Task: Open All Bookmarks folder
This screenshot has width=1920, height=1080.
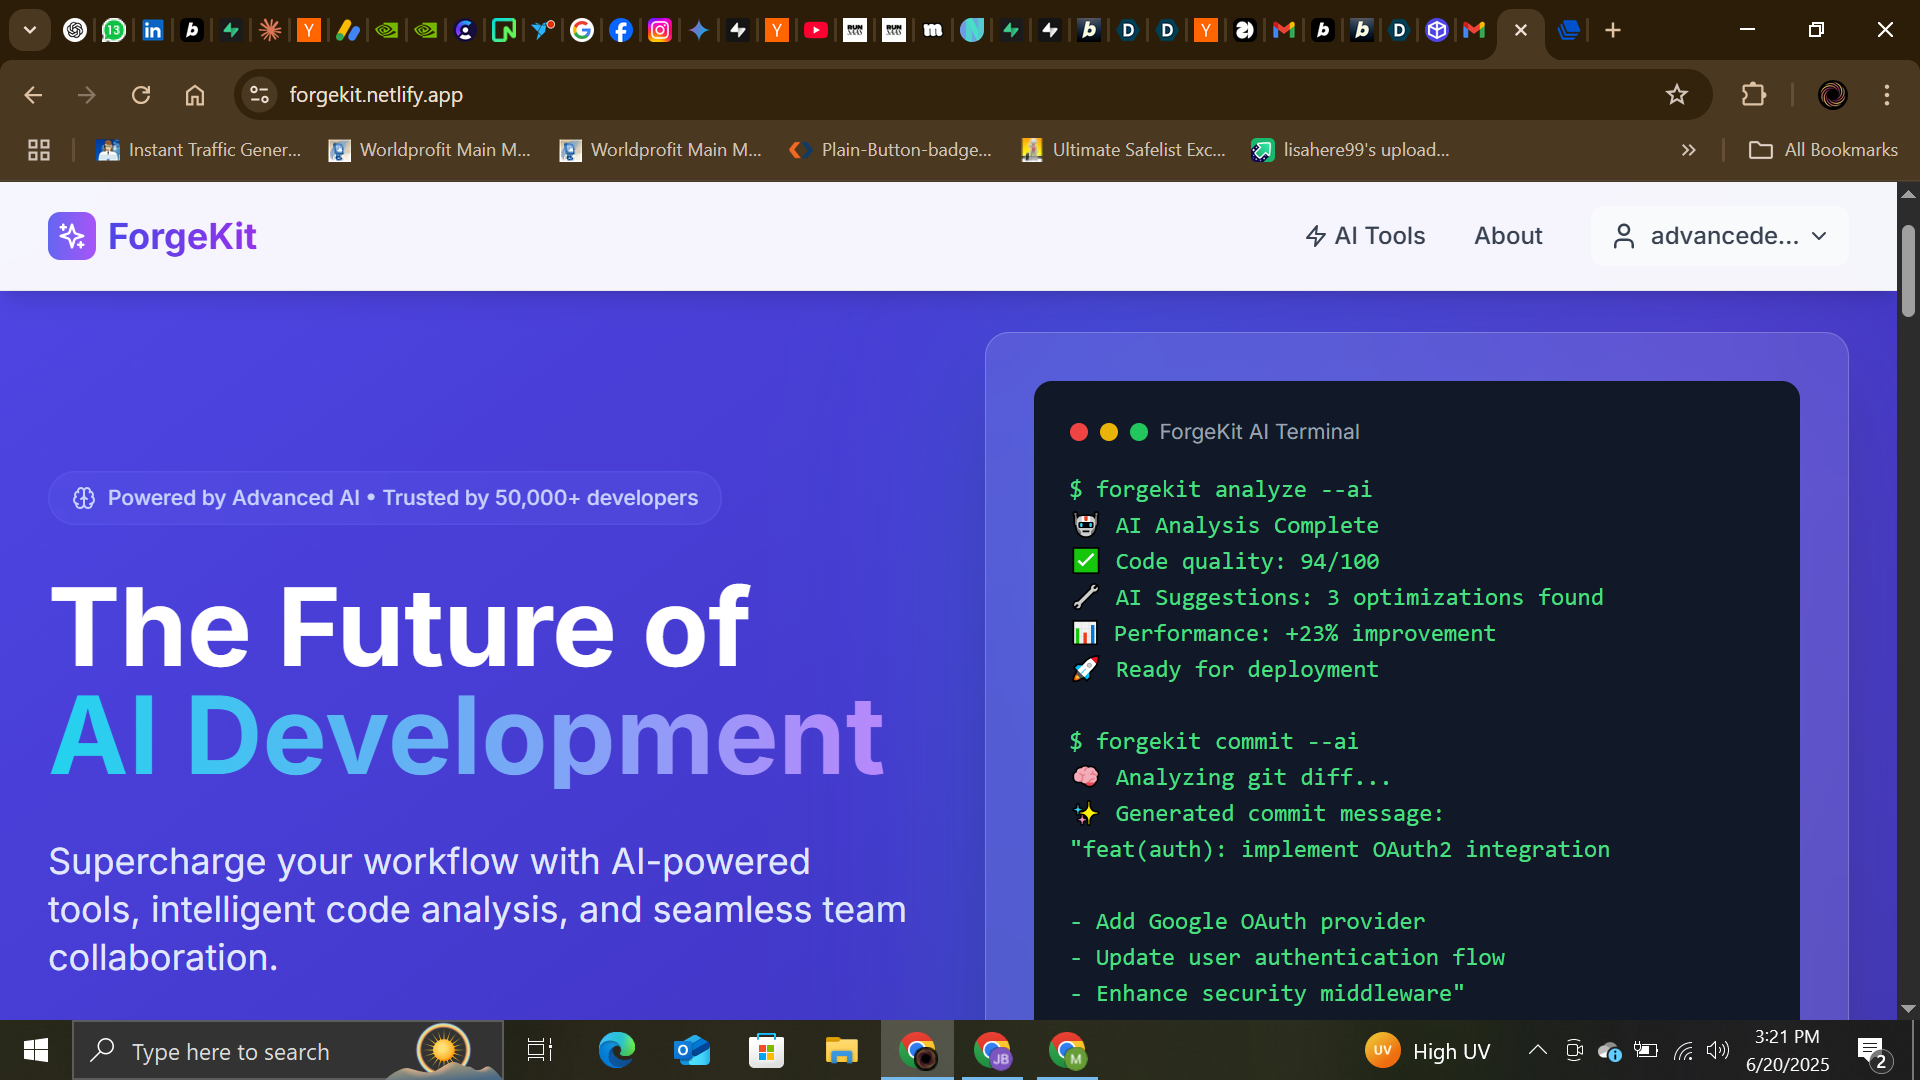Action: [1823, 150]
